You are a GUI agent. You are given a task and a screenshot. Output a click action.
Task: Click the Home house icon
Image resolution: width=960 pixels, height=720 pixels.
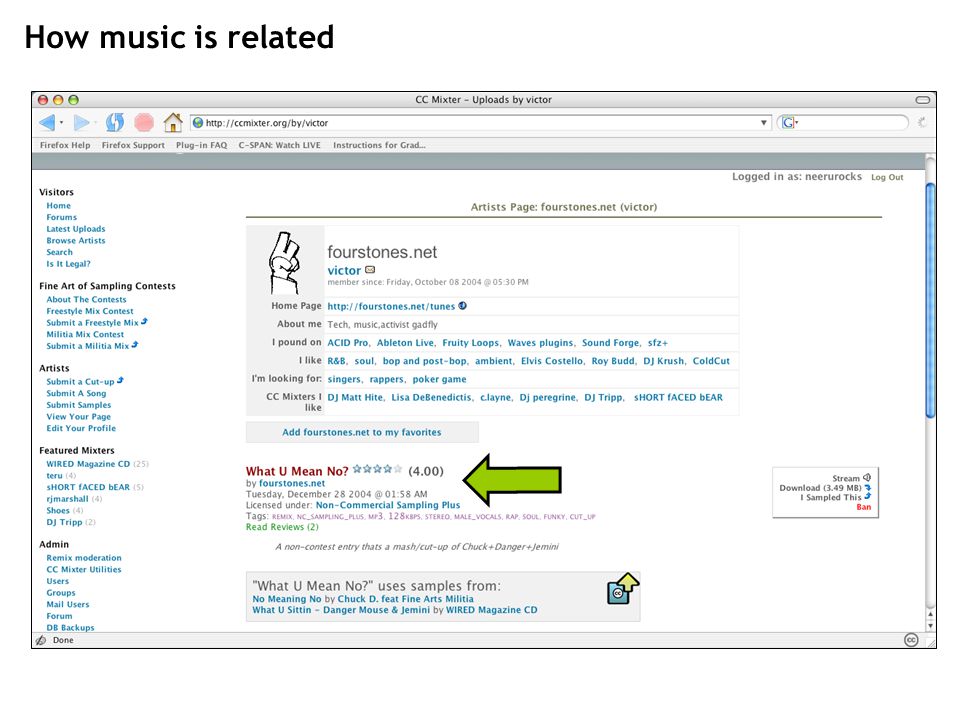click(x=173, y=122)
